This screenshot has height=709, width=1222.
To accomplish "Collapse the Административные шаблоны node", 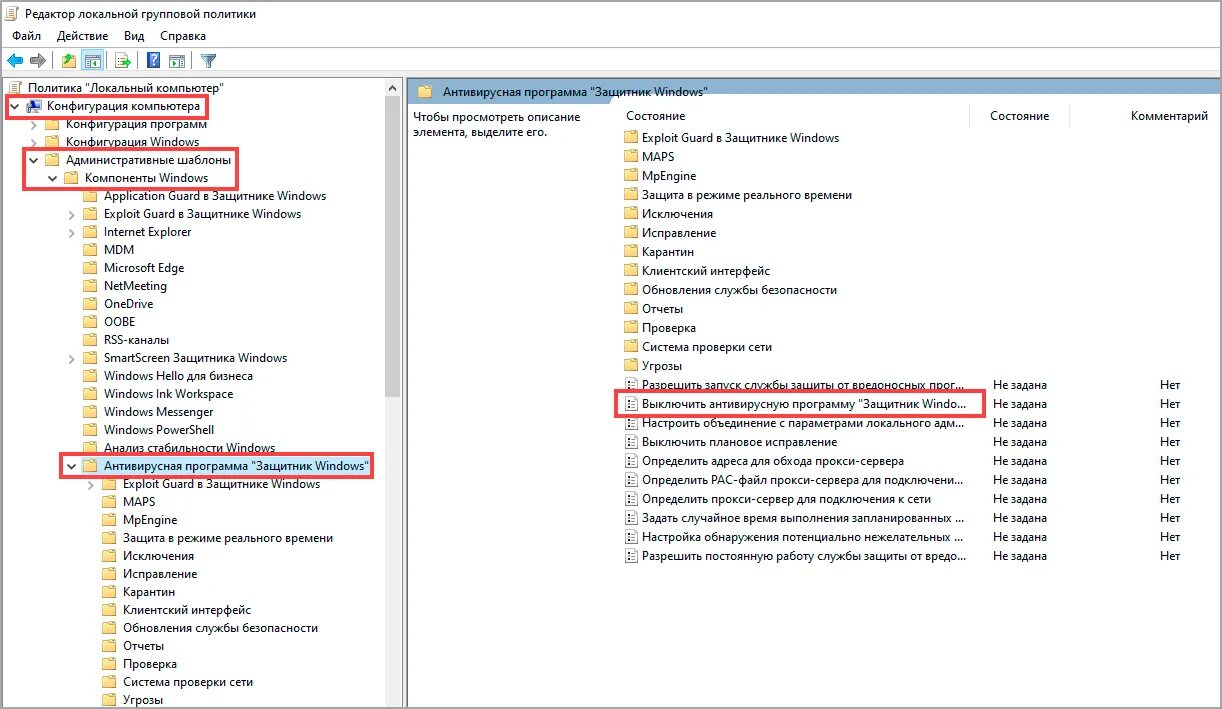I will point(33,160).
